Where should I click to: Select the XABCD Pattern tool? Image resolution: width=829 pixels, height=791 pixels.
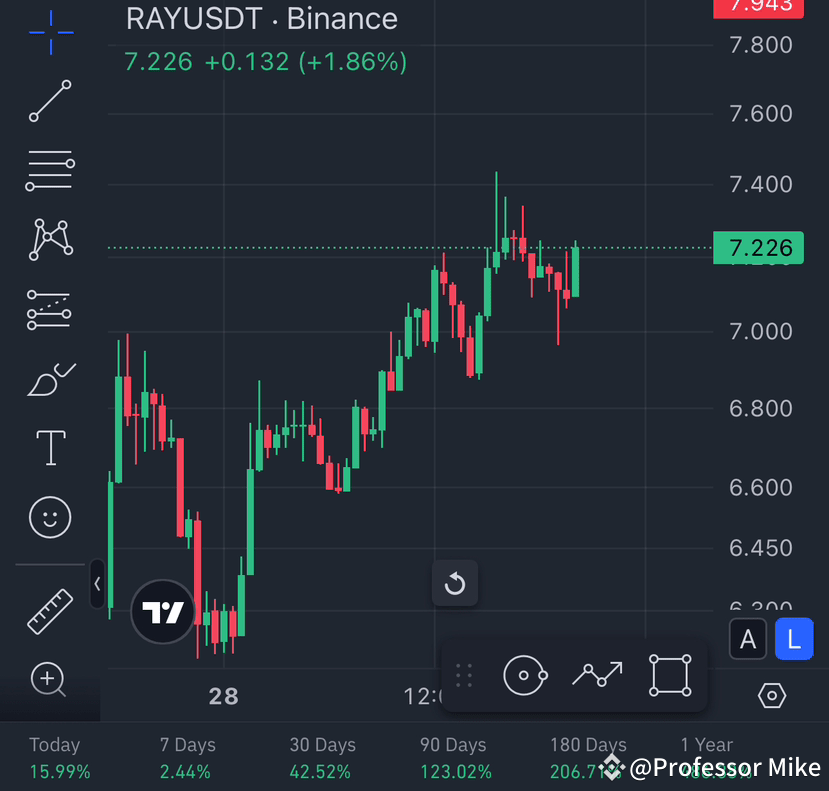point(50,239)
